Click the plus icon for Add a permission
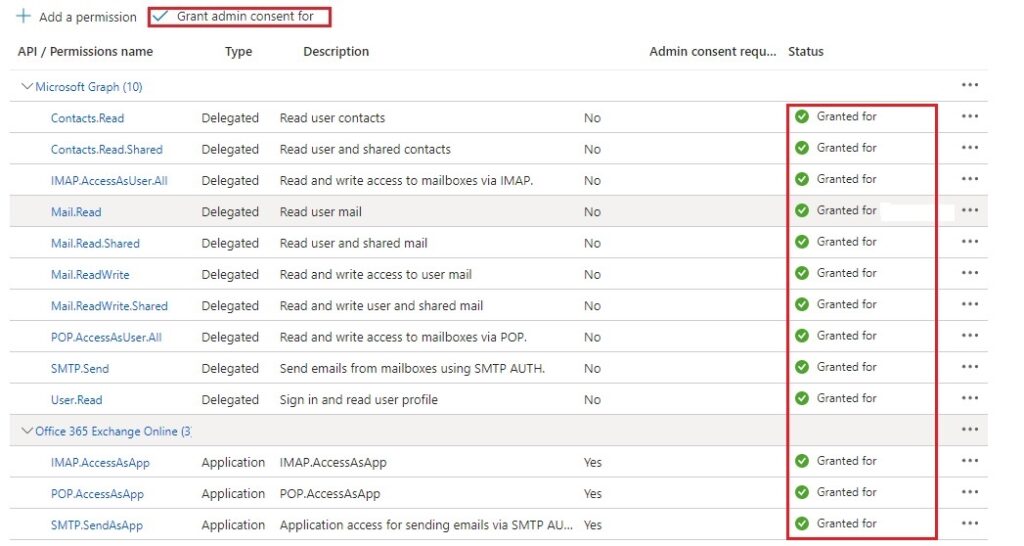Screen dimensions: 1024x546 (24, 17)
